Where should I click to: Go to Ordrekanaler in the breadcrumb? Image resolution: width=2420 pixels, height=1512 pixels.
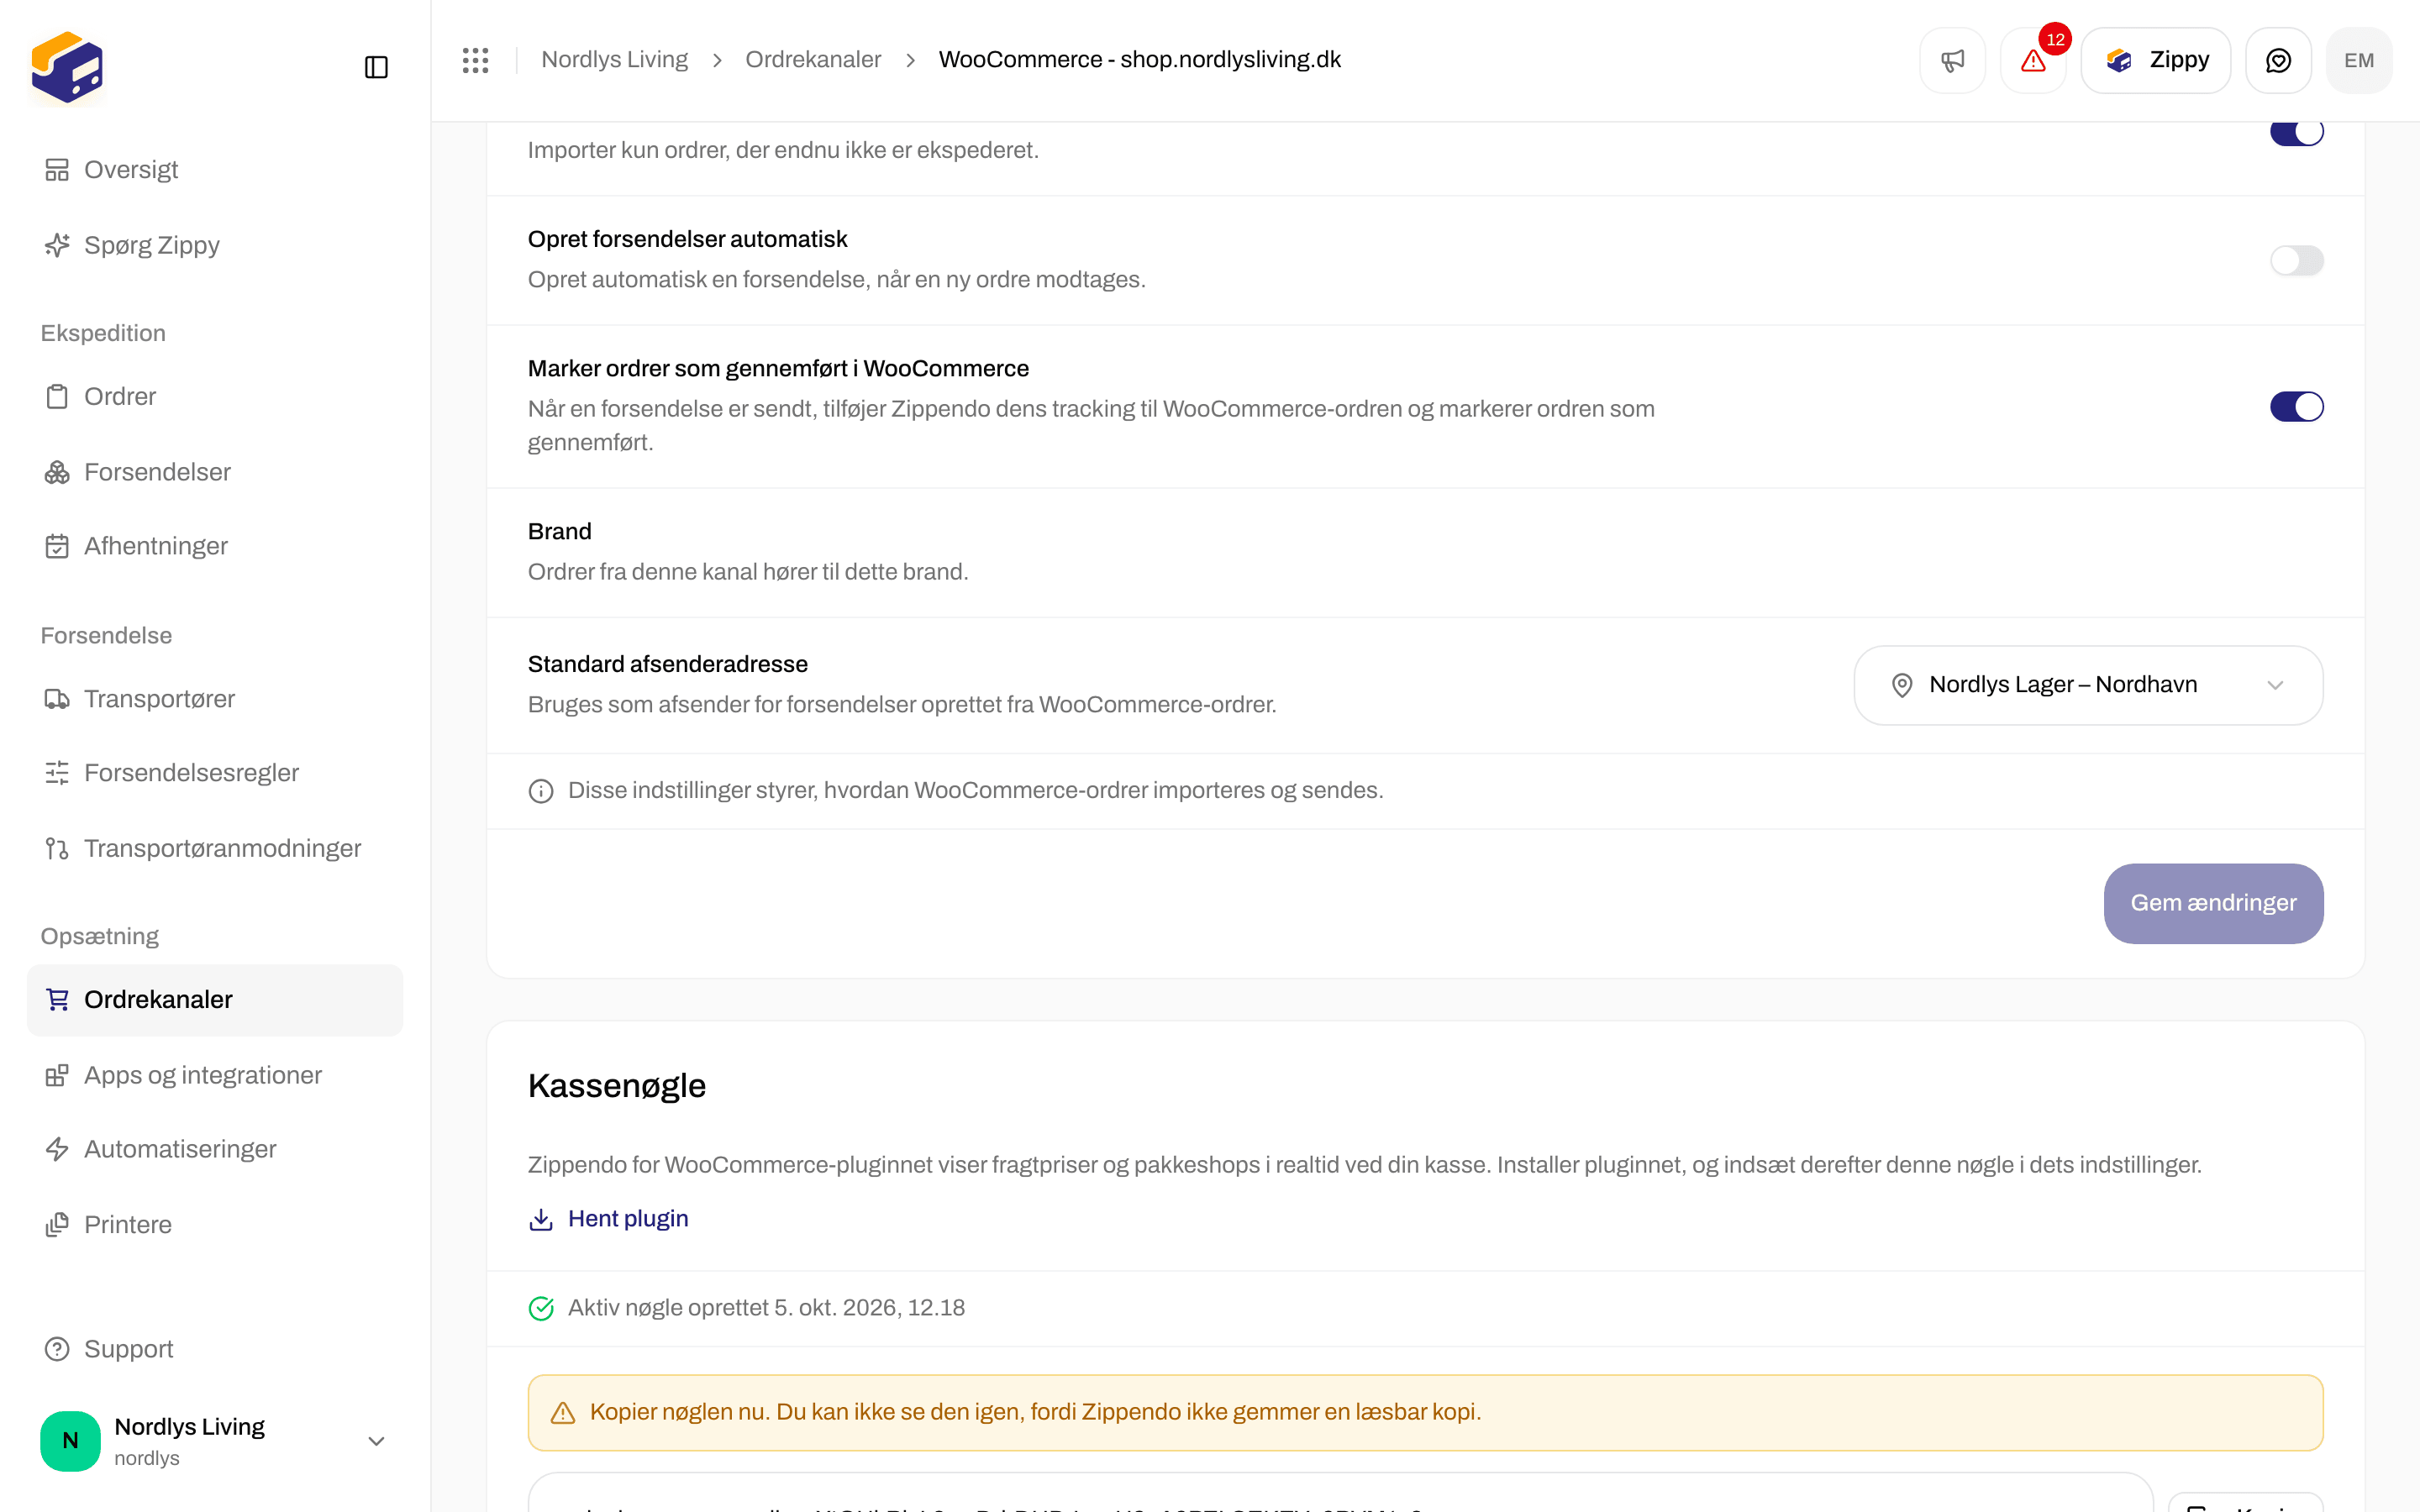coord(813,60)
